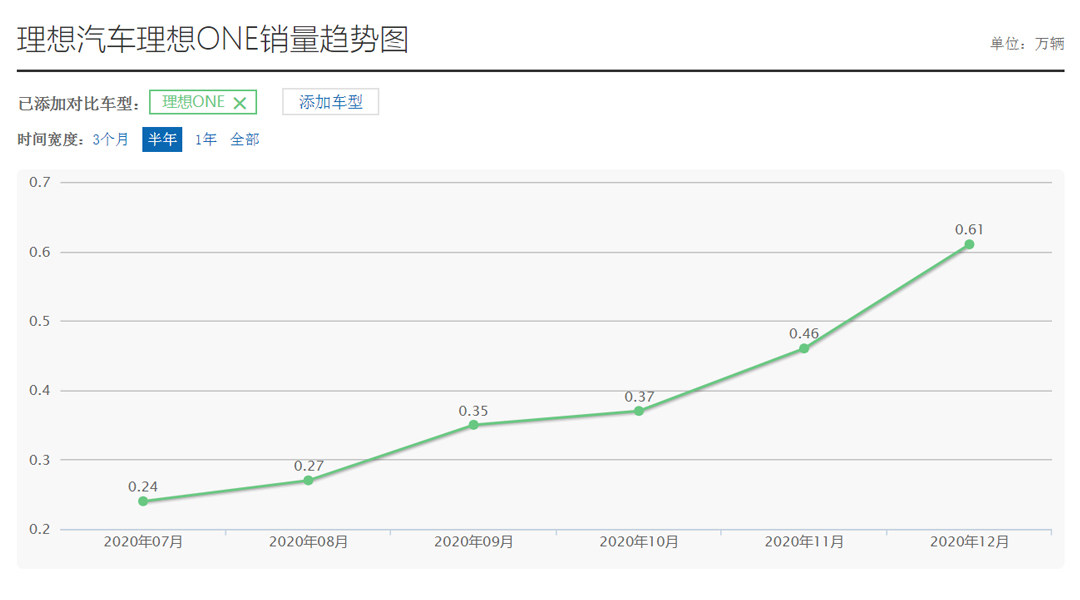The width and height of the screenshot is (1080, 600).
Task: Click the 2020年12月 axis label
Action: point(969,542)
